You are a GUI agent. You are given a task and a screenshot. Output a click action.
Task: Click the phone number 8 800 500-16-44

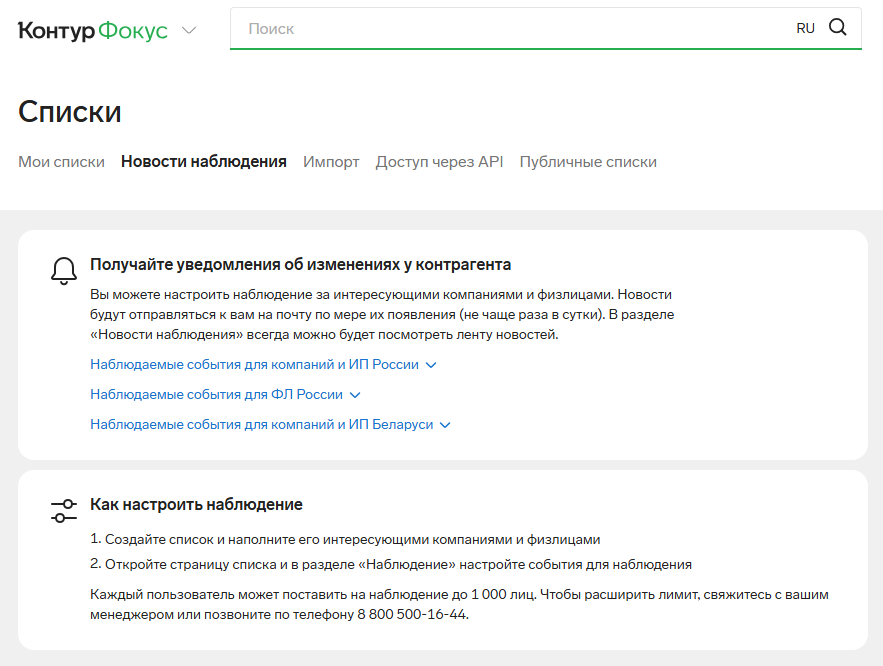click(412, 614)
